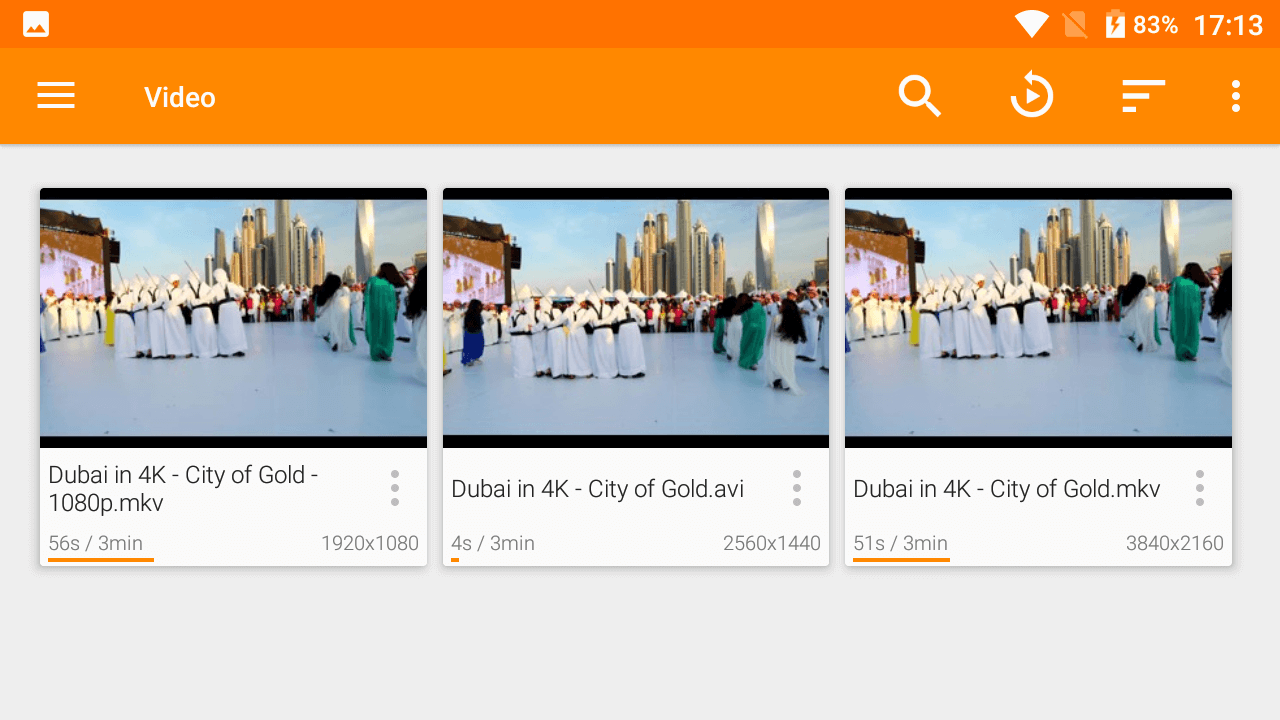The image size is (1280, 720).
Task: Tap the no-SIM status icon
Action: 1076,24
